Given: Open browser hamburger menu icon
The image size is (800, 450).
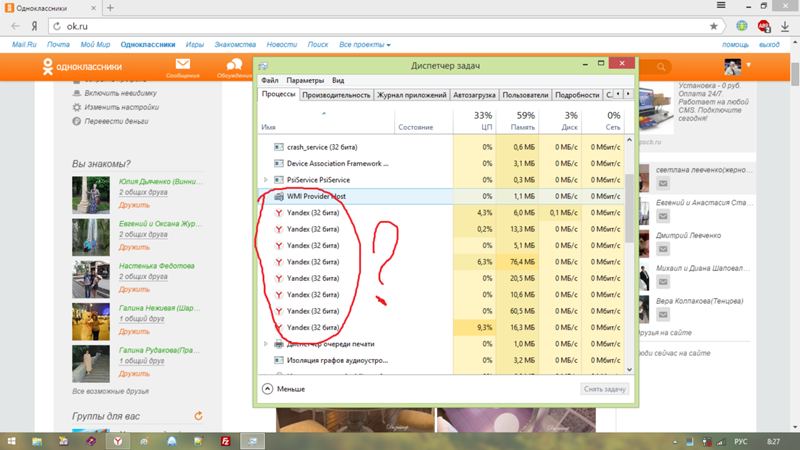Looking at the screenshot, I should 721,6.
